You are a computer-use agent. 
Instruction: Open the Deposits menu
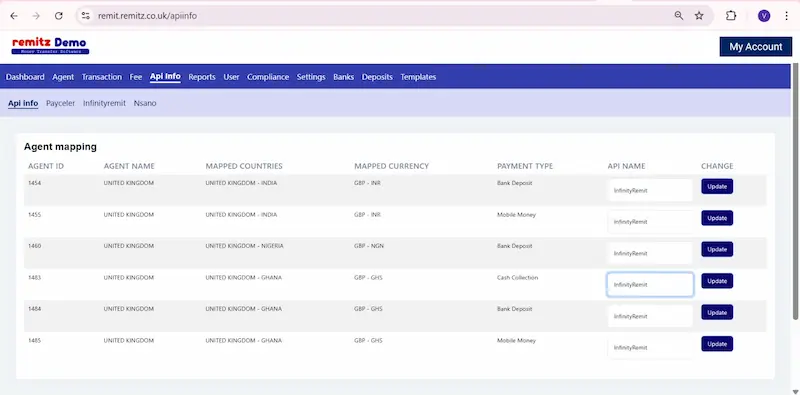[x=377, y=77]
